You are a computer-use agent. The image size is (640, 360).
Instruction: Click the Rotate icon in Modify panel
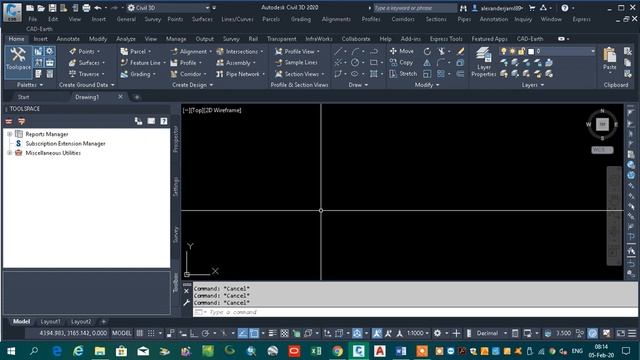[x=427, y=51]
